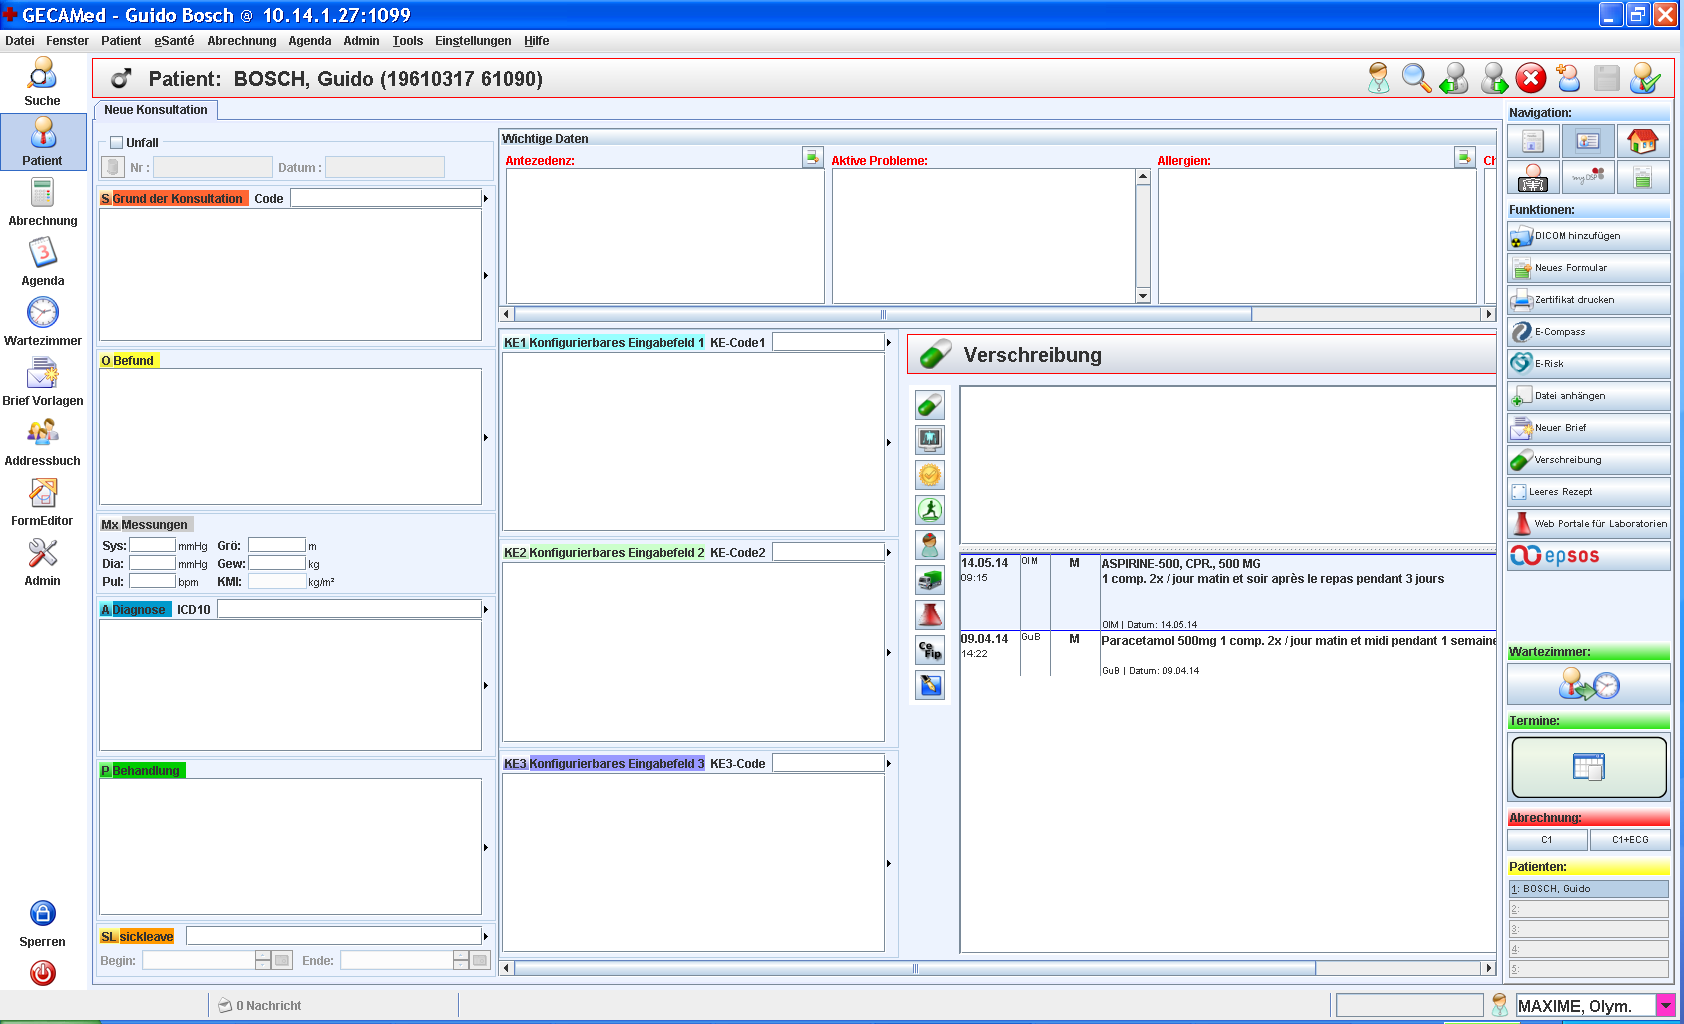This screenshot has height=1024, width=1684.
Task: Click the Zertifikat drucken button
Action: (x=1588, y=300)
